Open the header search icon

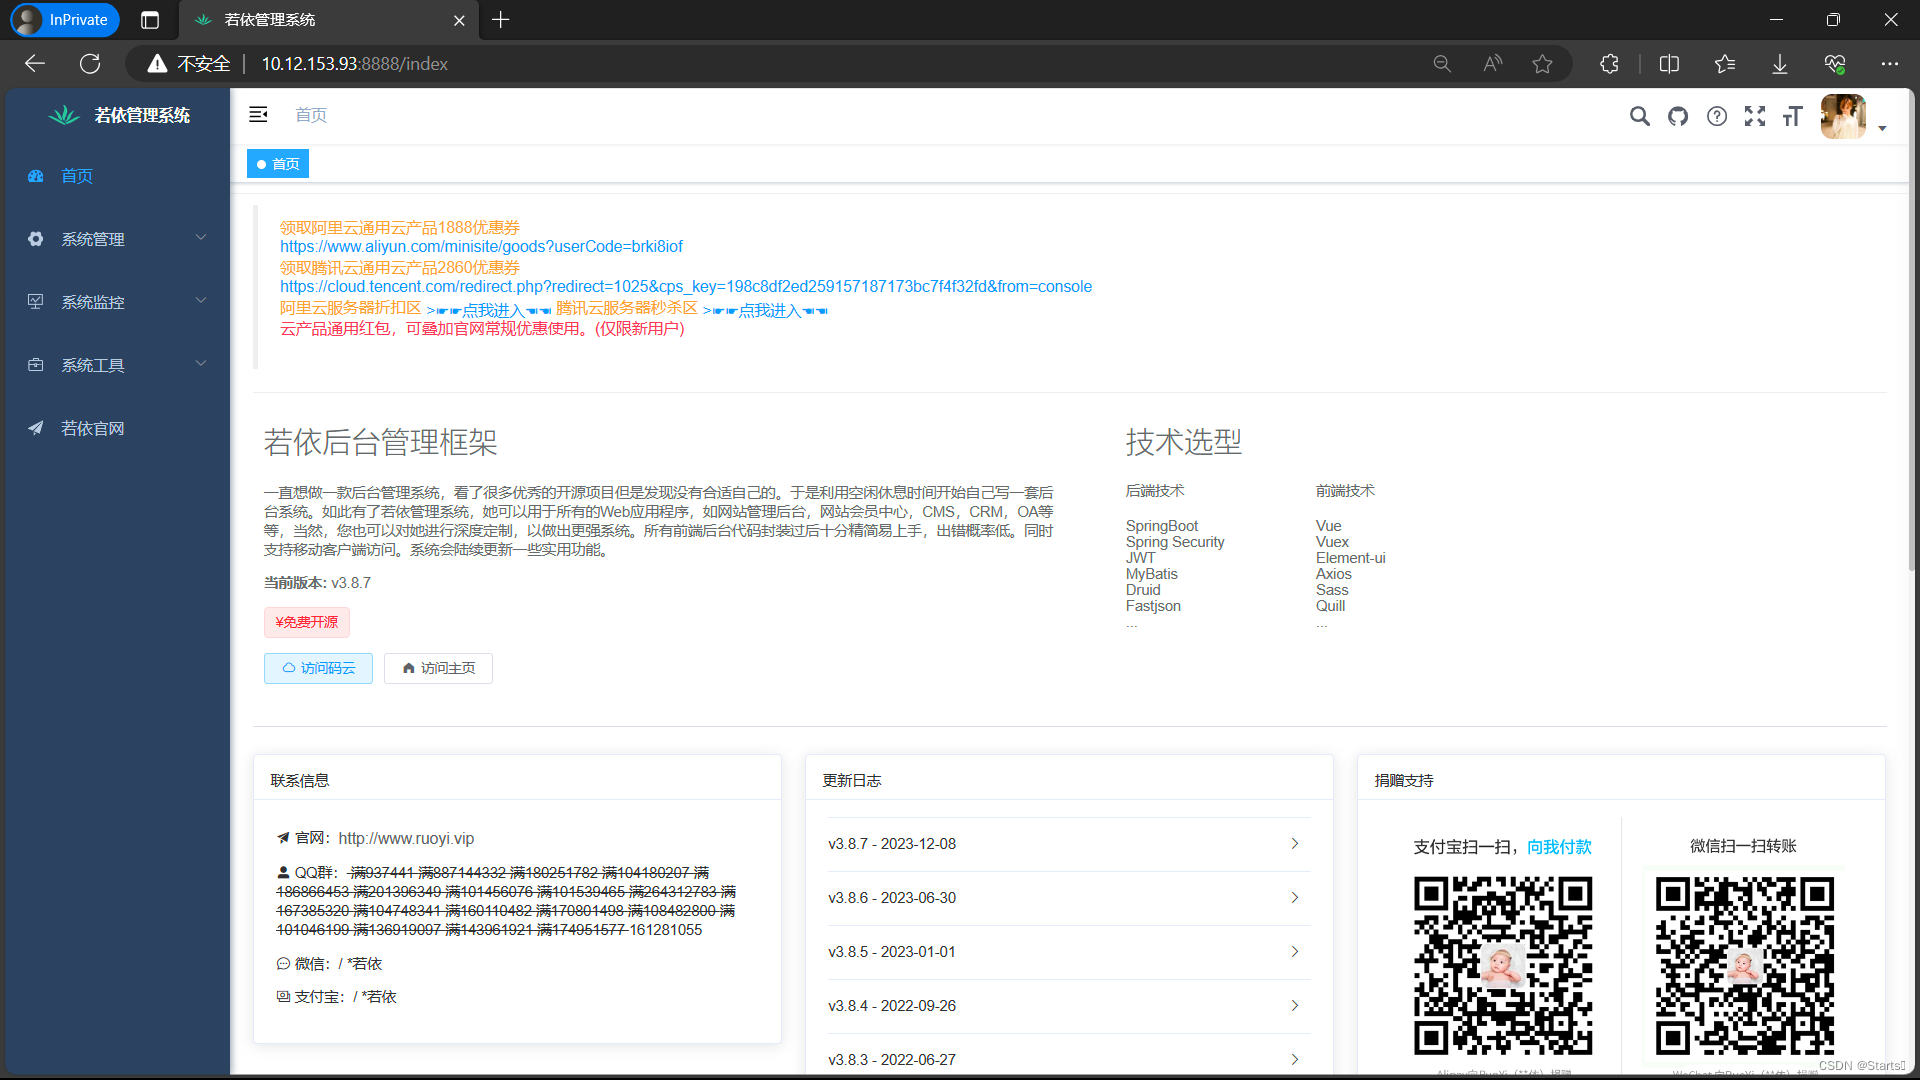1639,116
